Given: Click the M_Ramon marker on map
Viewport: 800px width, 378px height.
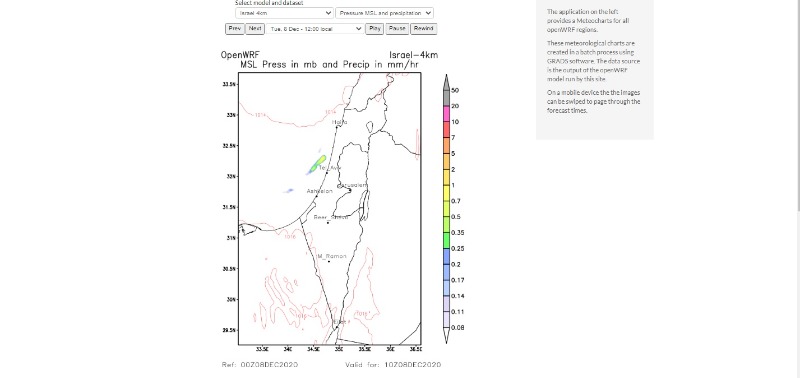Looking at the screenshot, I should (329, 262).
